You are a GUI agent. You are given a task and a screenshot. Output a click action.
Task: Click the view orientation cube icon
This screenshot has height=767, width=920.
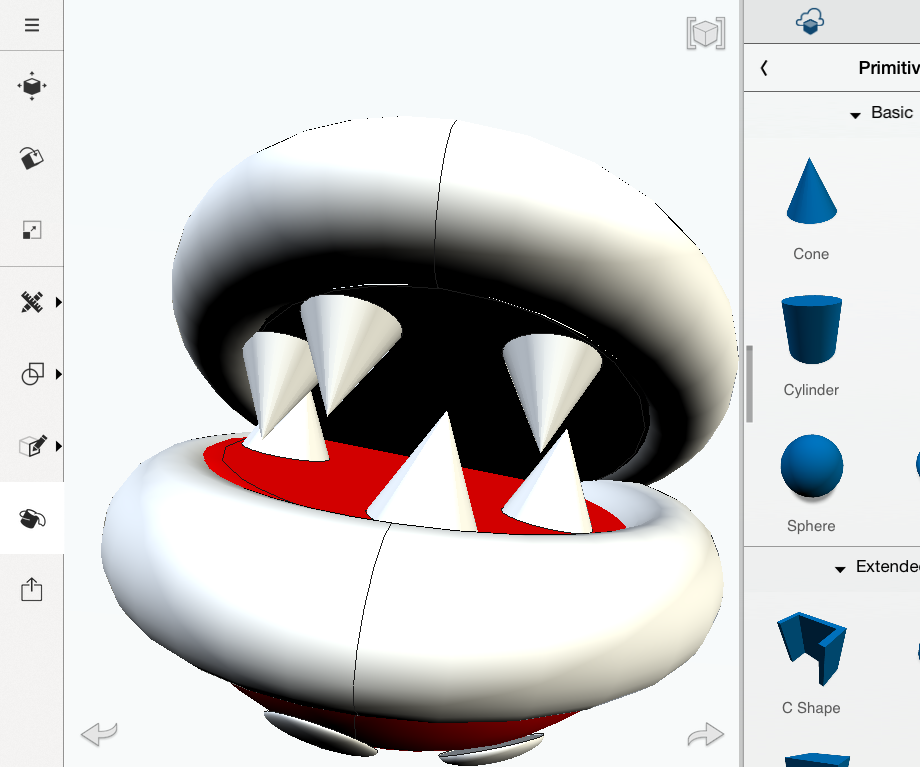click(705, 33)
